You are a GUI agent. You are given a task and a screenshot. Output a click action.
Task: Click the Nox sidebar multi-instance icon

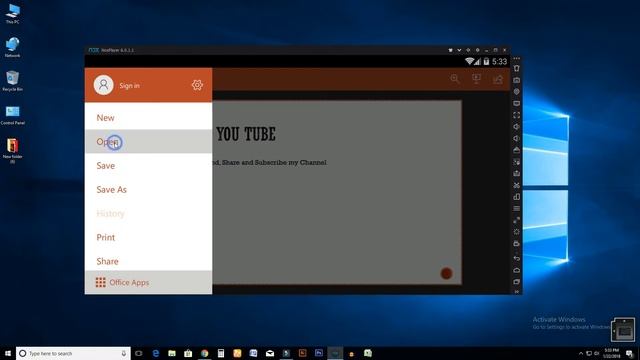[517, 197]
